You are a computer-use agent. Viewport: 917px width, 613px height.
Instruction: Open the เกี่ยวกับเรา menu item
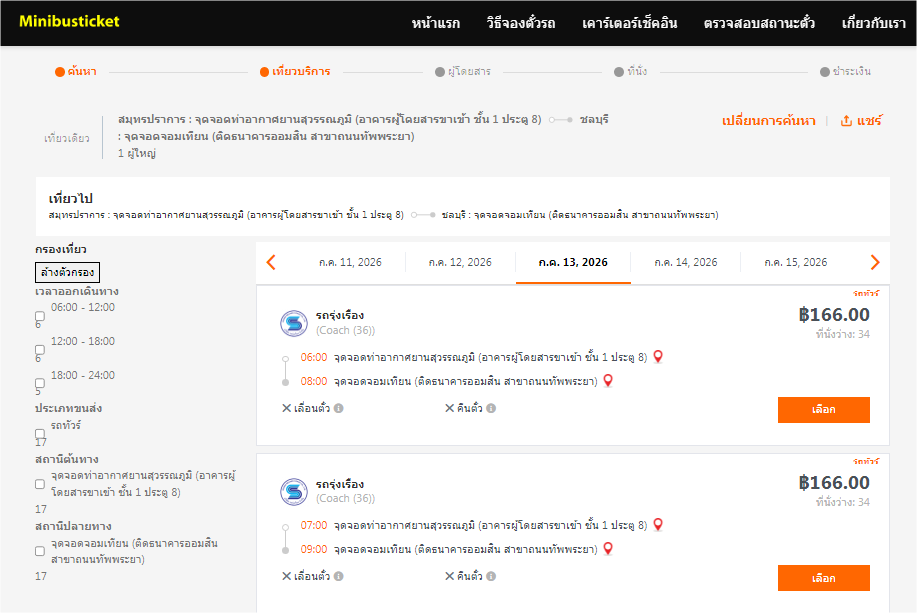click(x=874, y=23)
